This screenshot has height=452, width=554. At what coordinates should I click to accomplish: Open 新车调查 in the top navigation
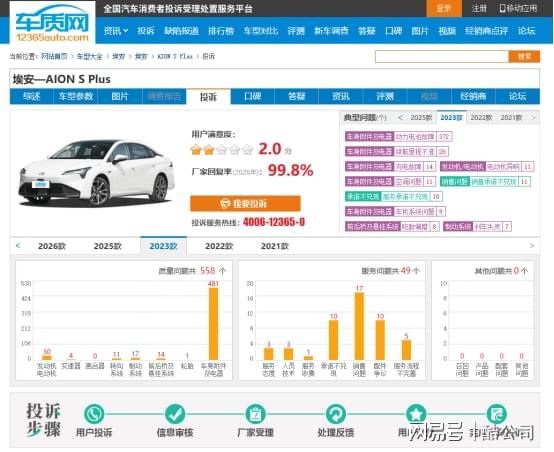[331, 31]
